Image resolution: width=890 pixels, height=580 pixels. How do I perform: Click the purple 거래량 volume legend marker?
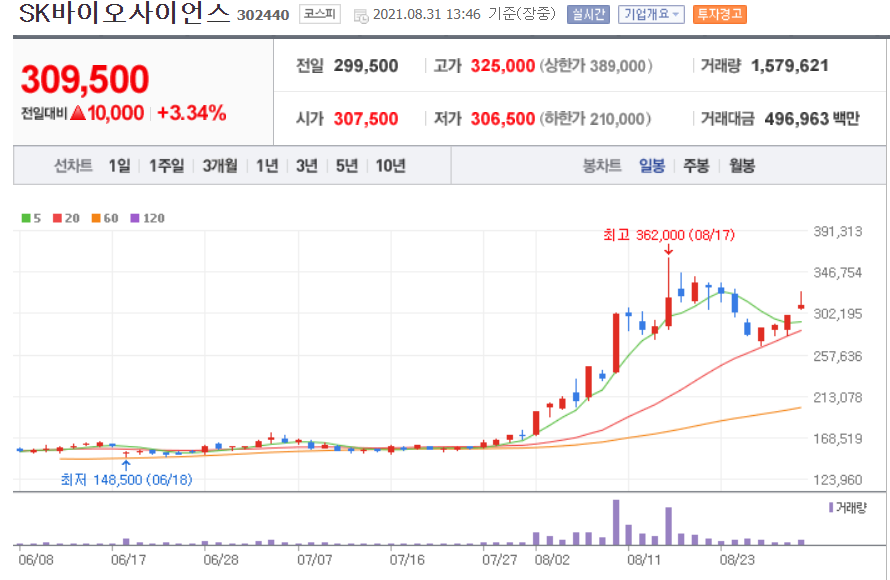pyautogui.click(x=831, y=507)
